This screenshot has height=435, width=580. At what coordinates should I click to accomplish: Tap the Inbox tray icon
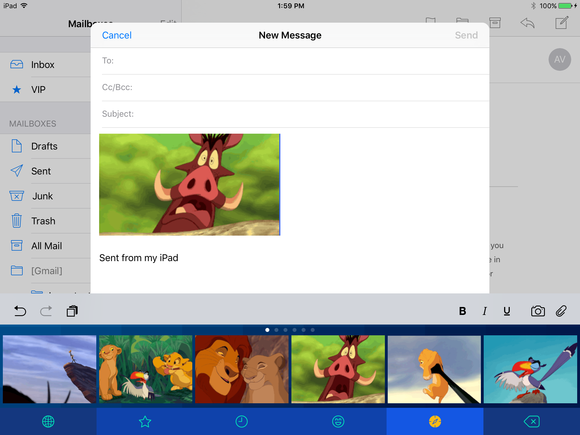(x=17, y=65)
